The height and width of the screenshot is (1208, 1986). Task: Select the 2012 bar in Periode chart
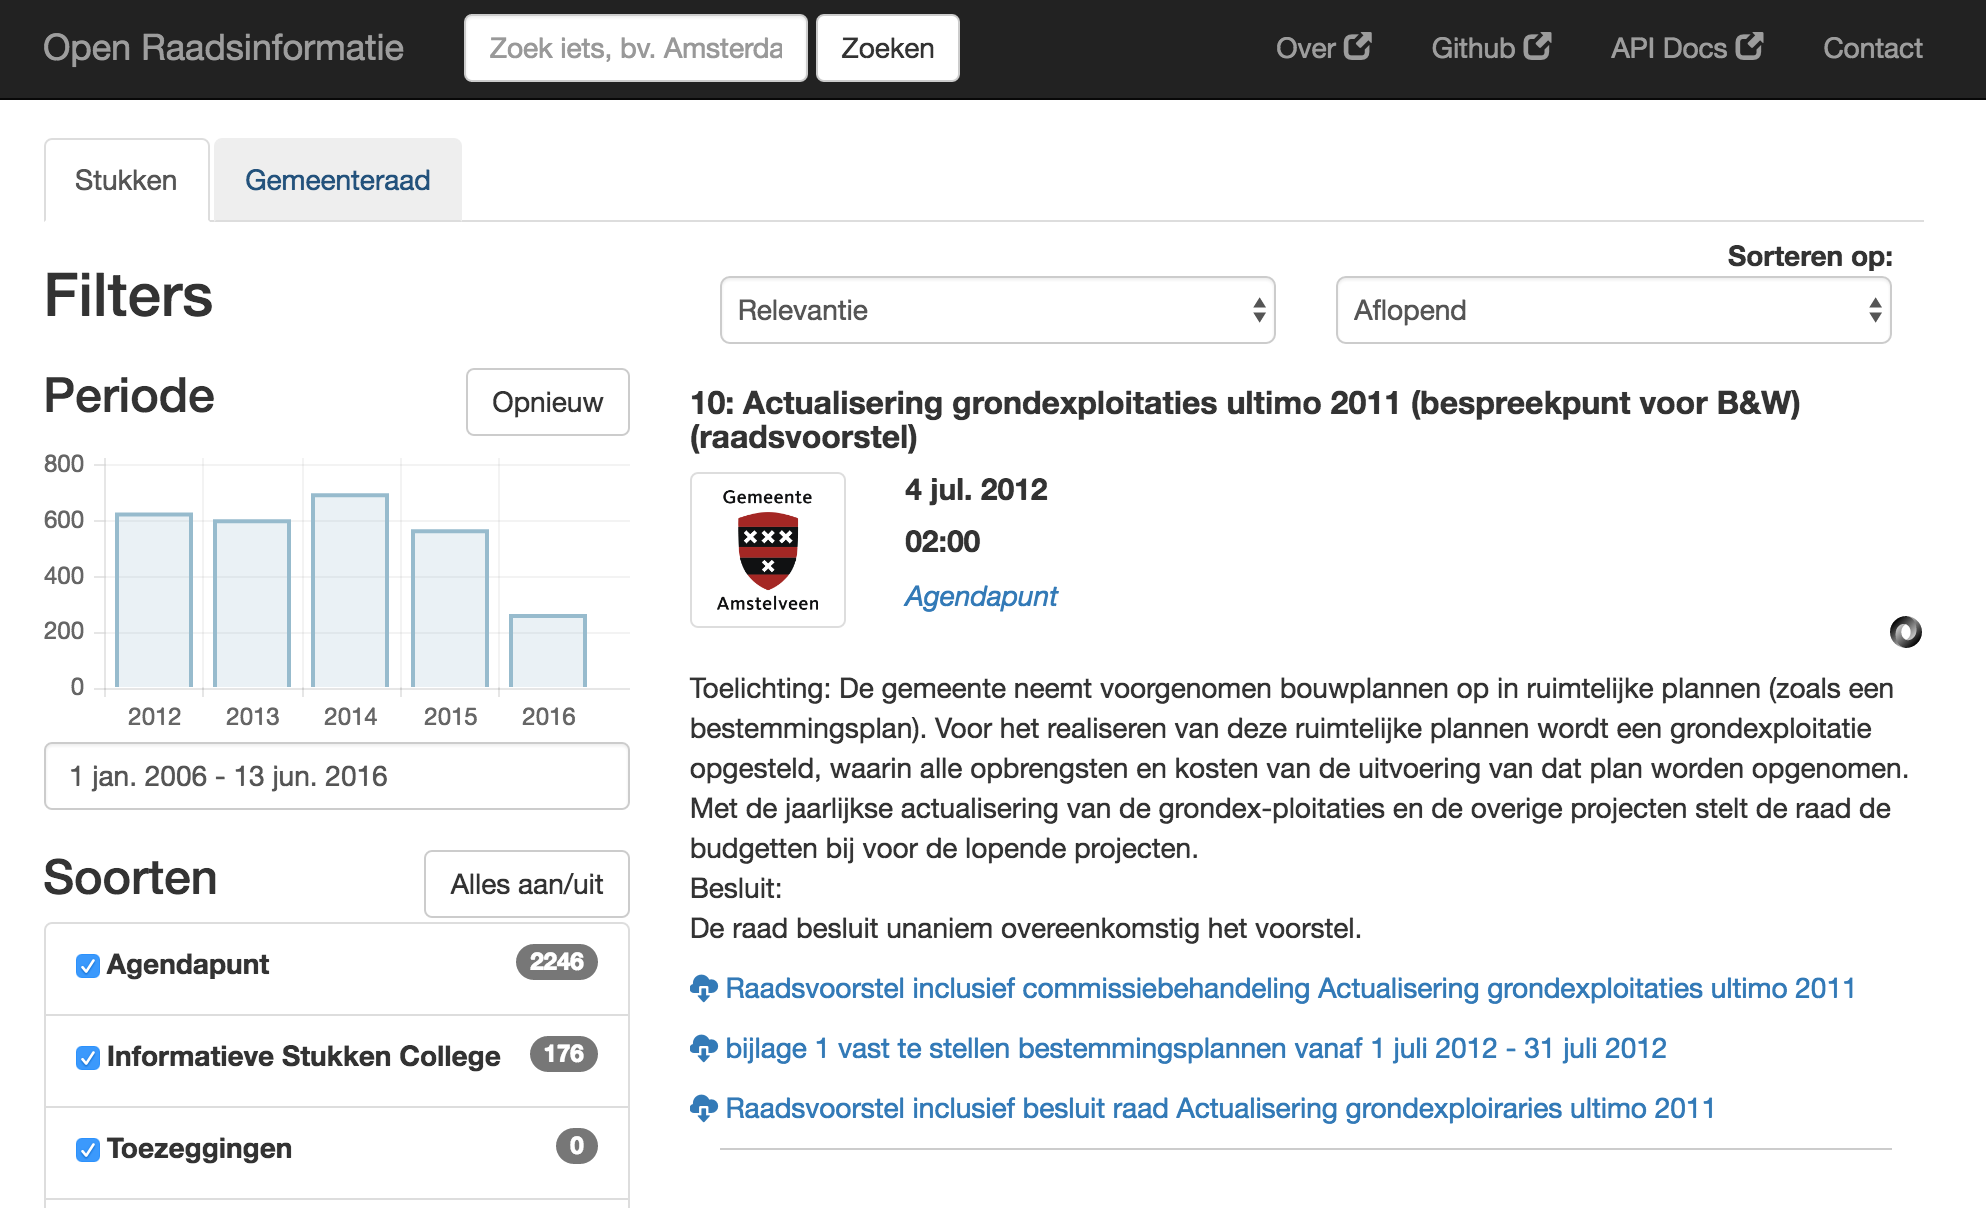[x=154, y=600]
